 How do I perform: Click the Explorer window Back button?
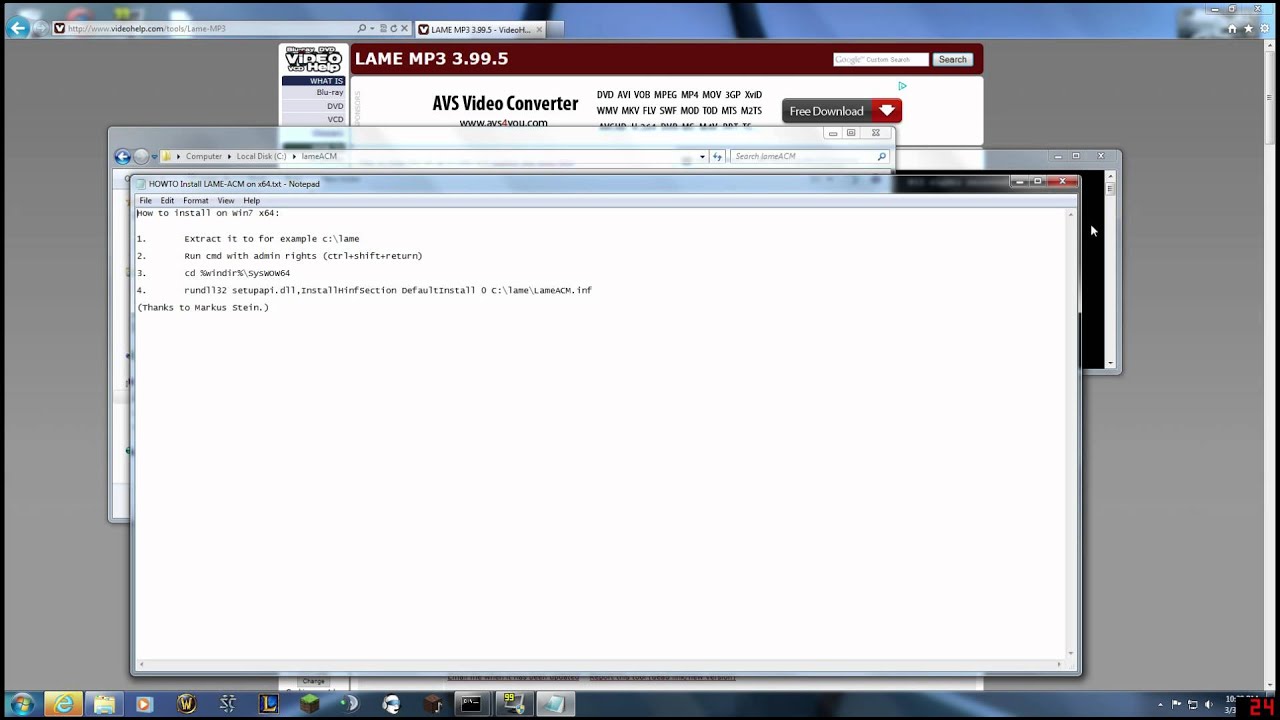(x=122, y=156)
